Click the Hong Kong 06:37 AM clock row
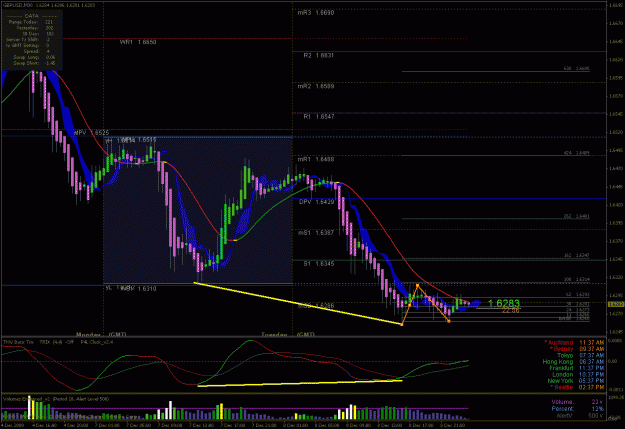 (x=573, y=362)
